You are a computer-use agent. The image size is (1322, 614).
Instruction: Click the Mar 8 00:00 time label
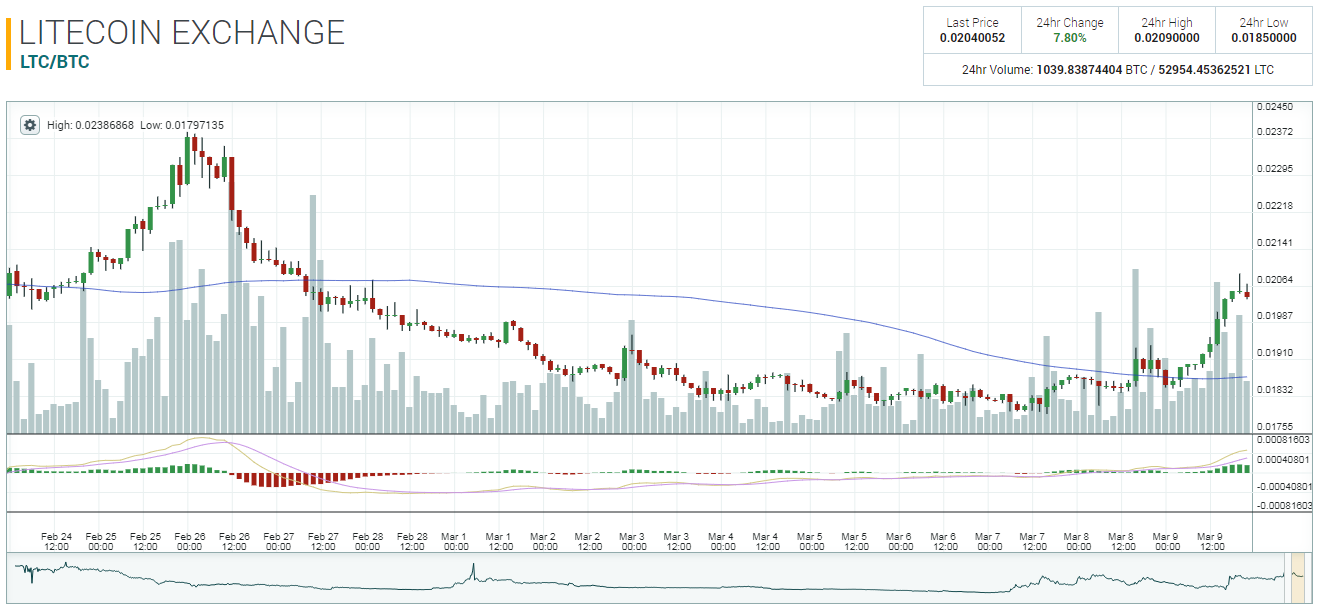point(1078,542)
